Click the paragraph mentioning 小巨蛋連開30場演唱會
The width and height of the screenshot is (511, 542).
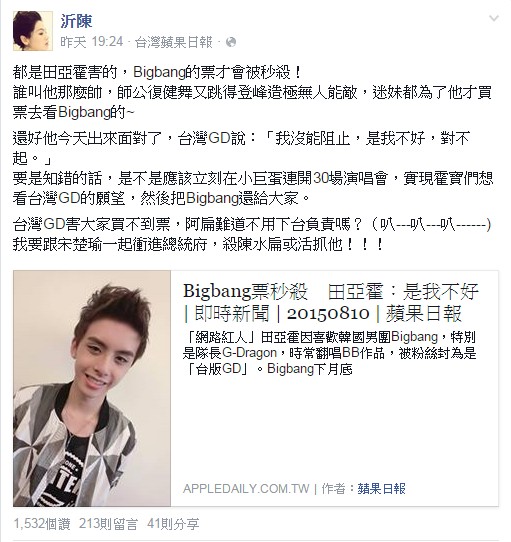[253, 188]
